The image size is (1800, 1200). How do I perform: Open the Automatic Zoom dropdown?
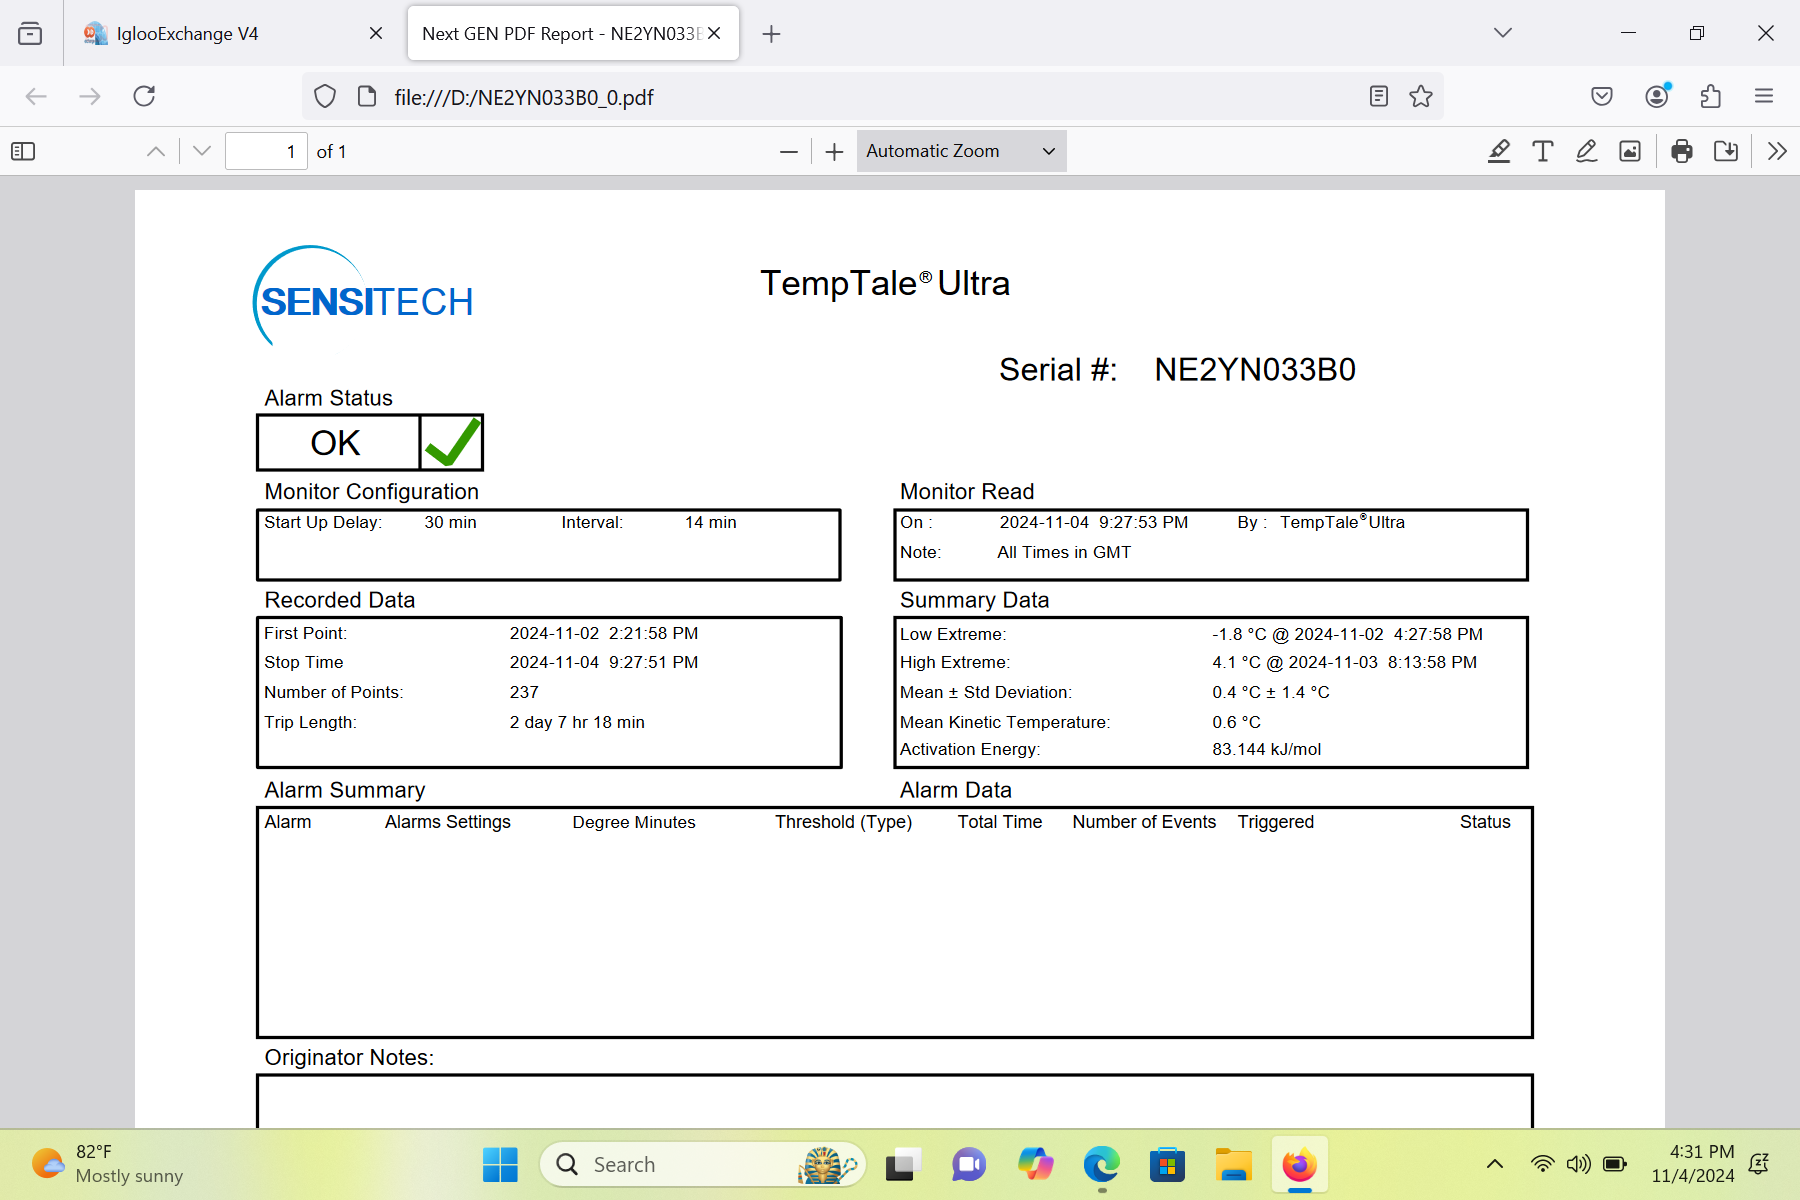pos(961,151)
